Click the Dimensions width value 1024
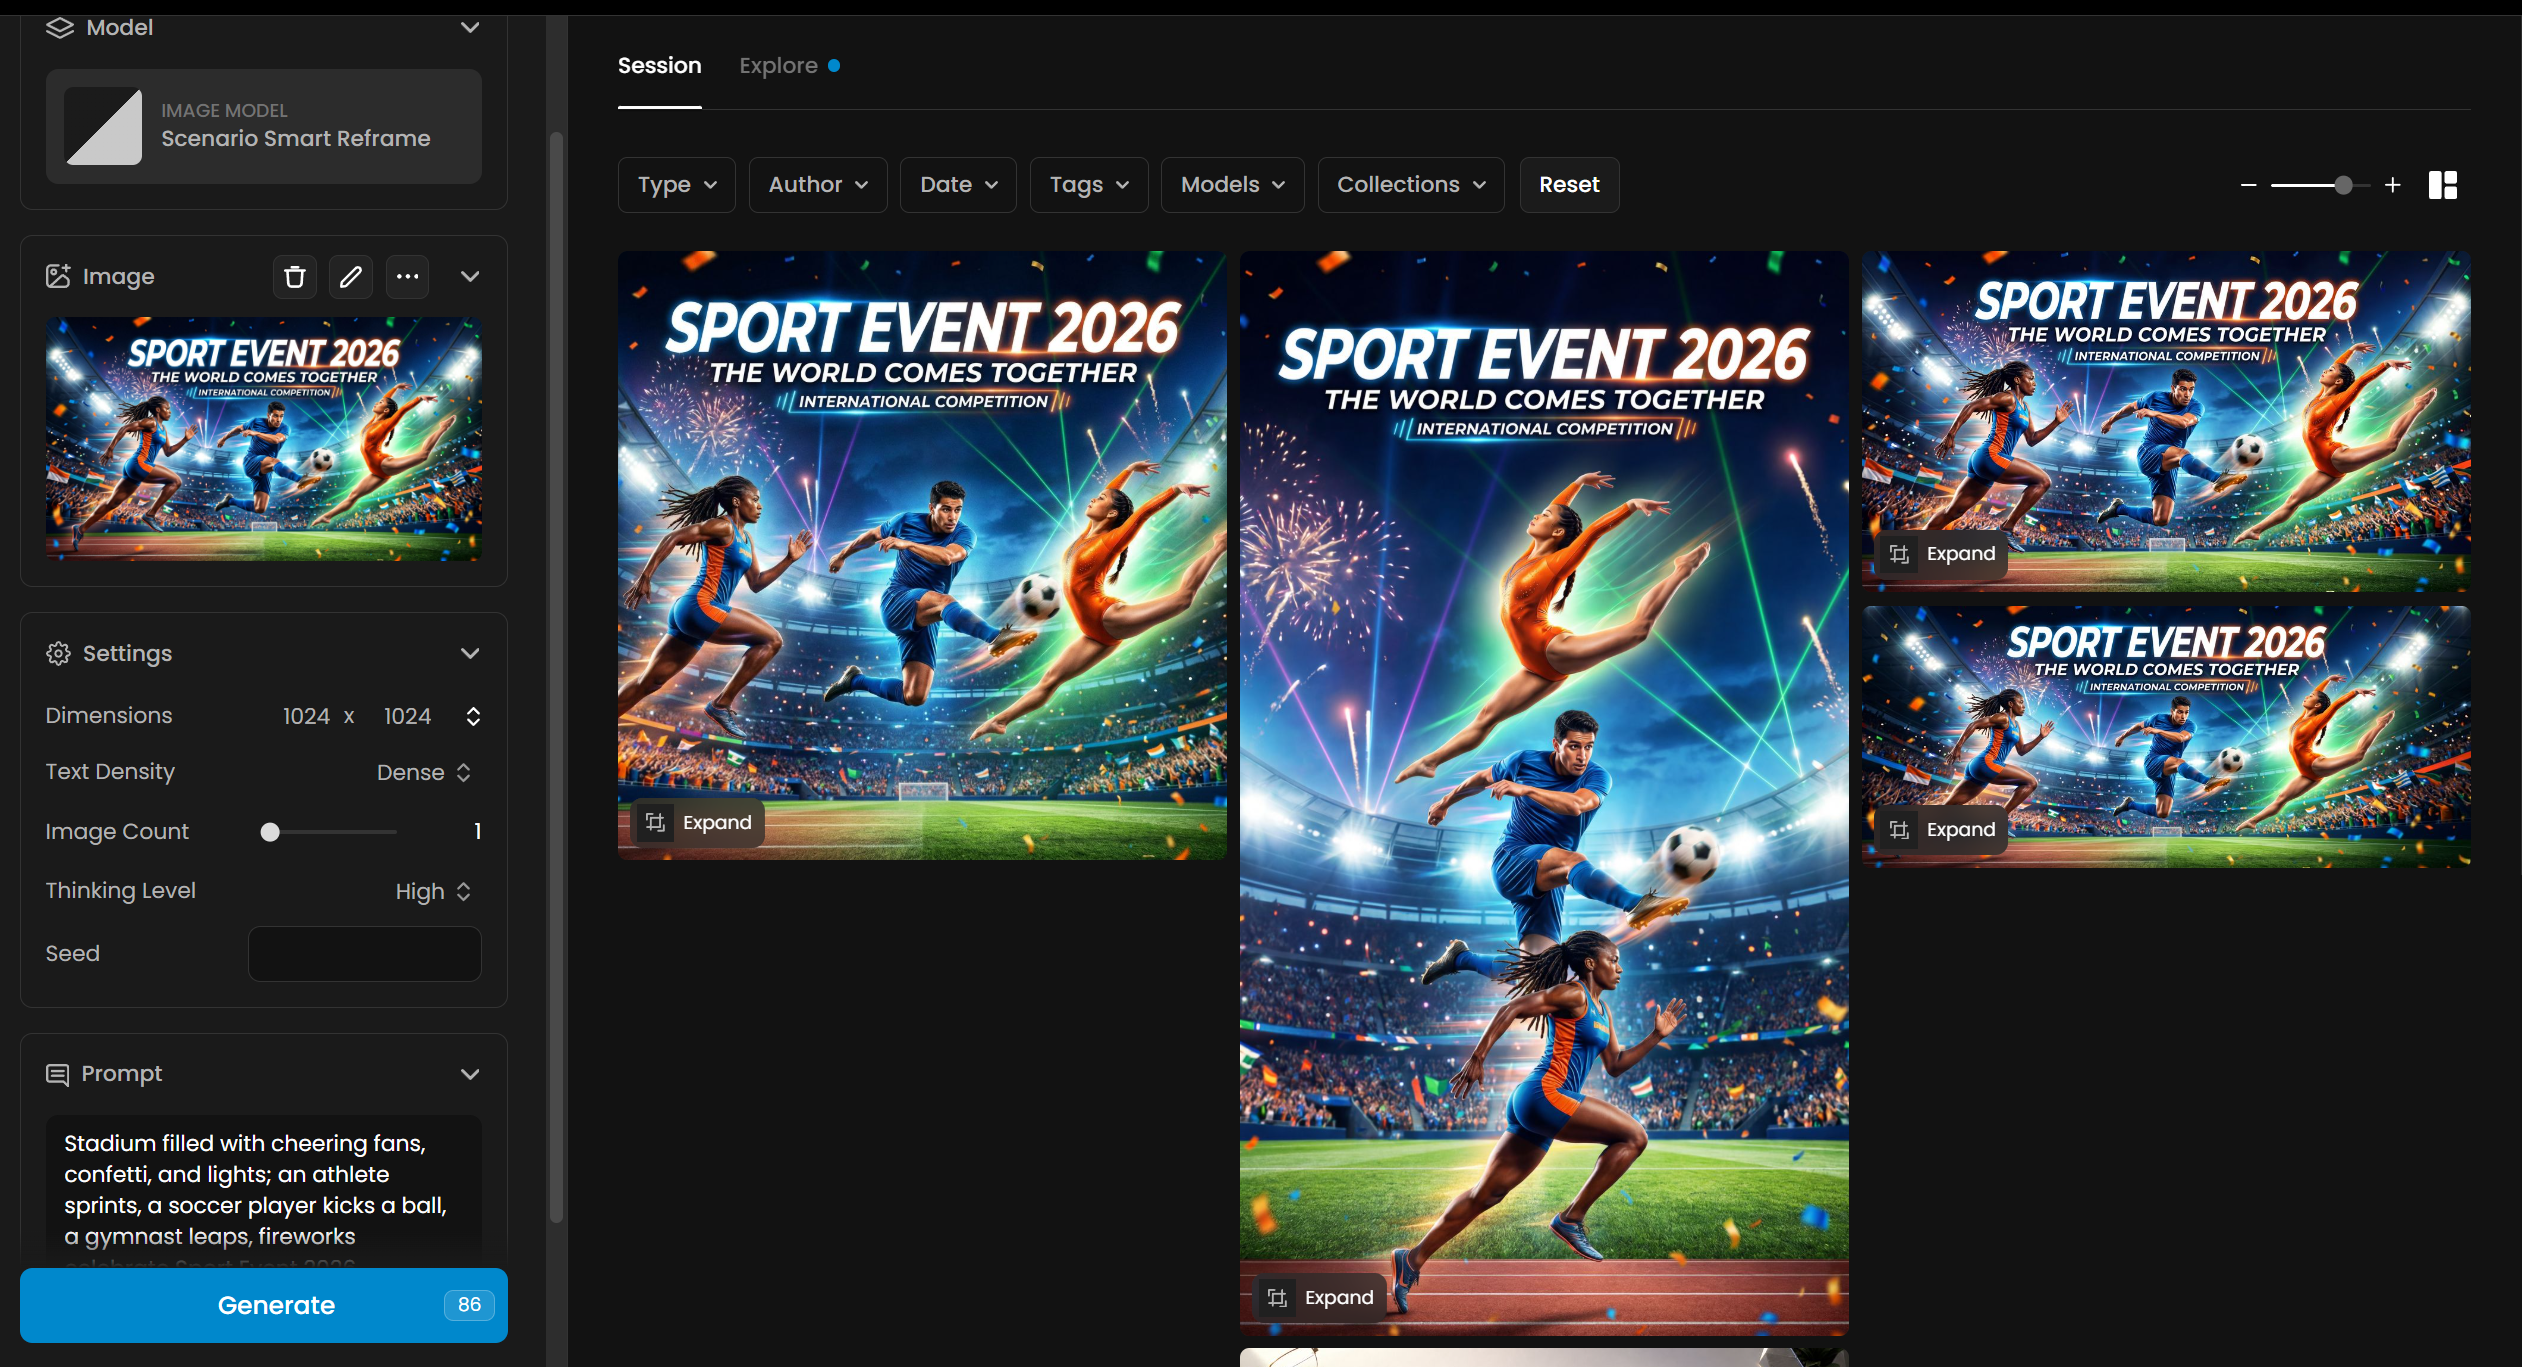 306,717
